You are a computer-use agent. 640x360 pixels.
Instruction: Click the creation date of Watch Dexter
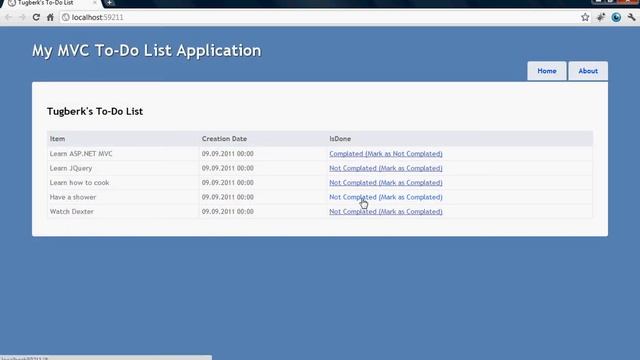click(227, 212)
